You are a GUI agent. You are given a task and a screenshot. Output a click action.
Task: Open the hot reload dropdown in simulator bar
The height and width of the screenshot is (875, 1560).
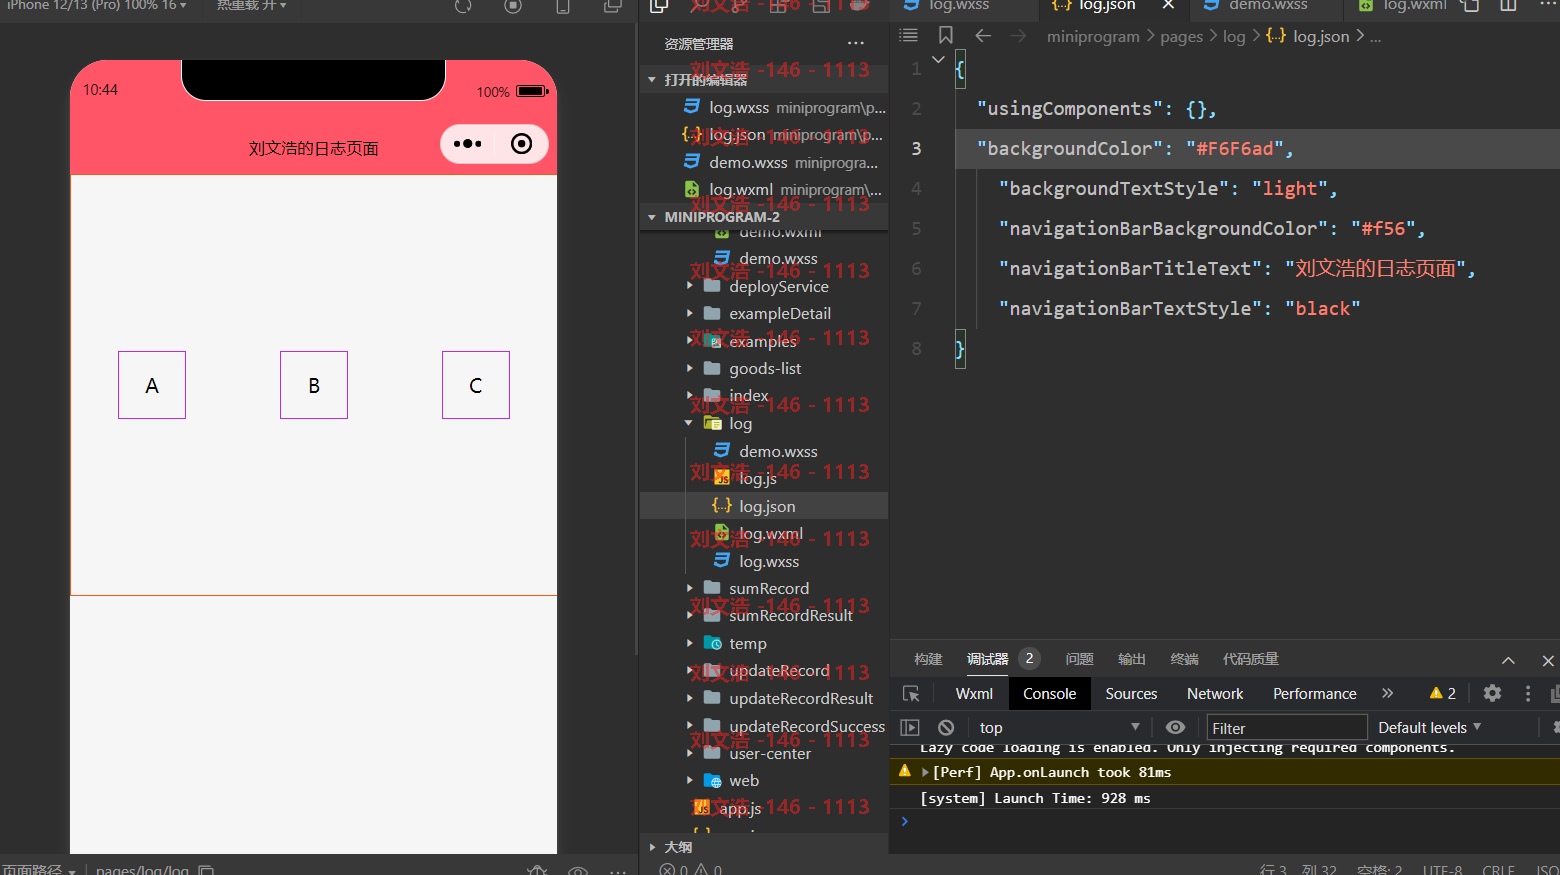point(251,5)
